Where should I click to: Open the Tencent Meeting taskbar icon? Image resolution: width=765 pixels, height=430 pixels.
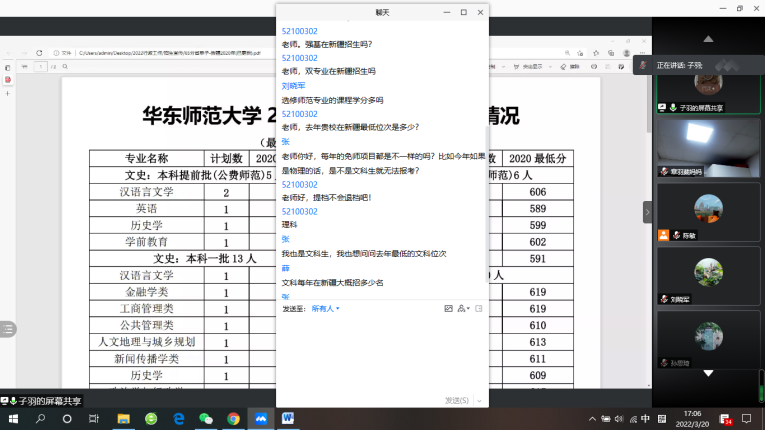pos(261,419)
